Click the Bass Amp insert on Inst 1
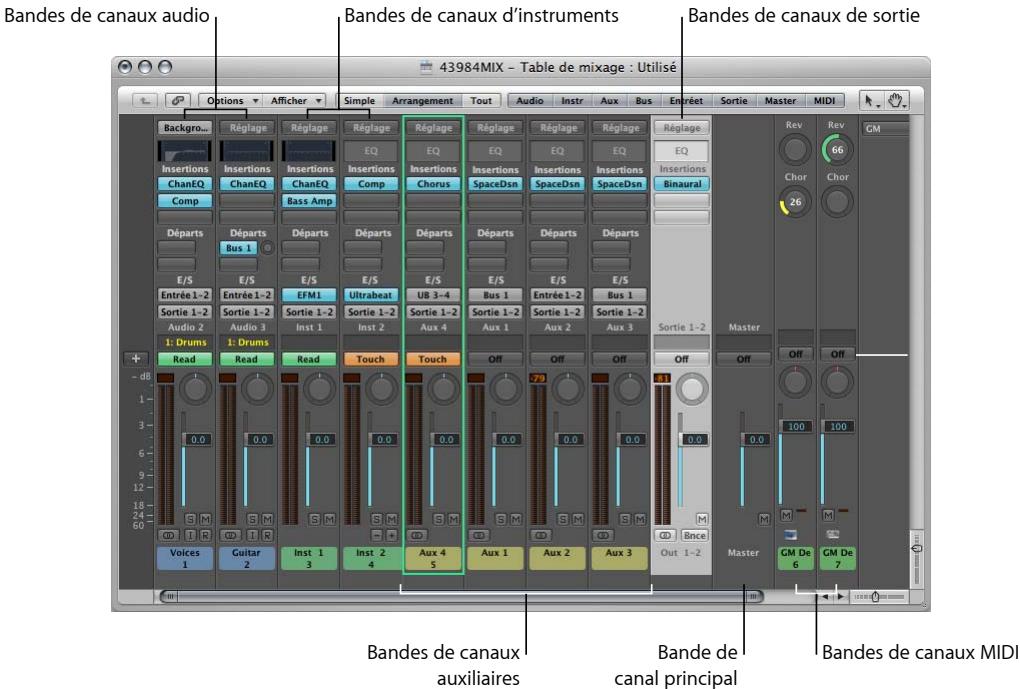Image resolution: width=1020 pixels, height=689 pixels. coord(309,201)
